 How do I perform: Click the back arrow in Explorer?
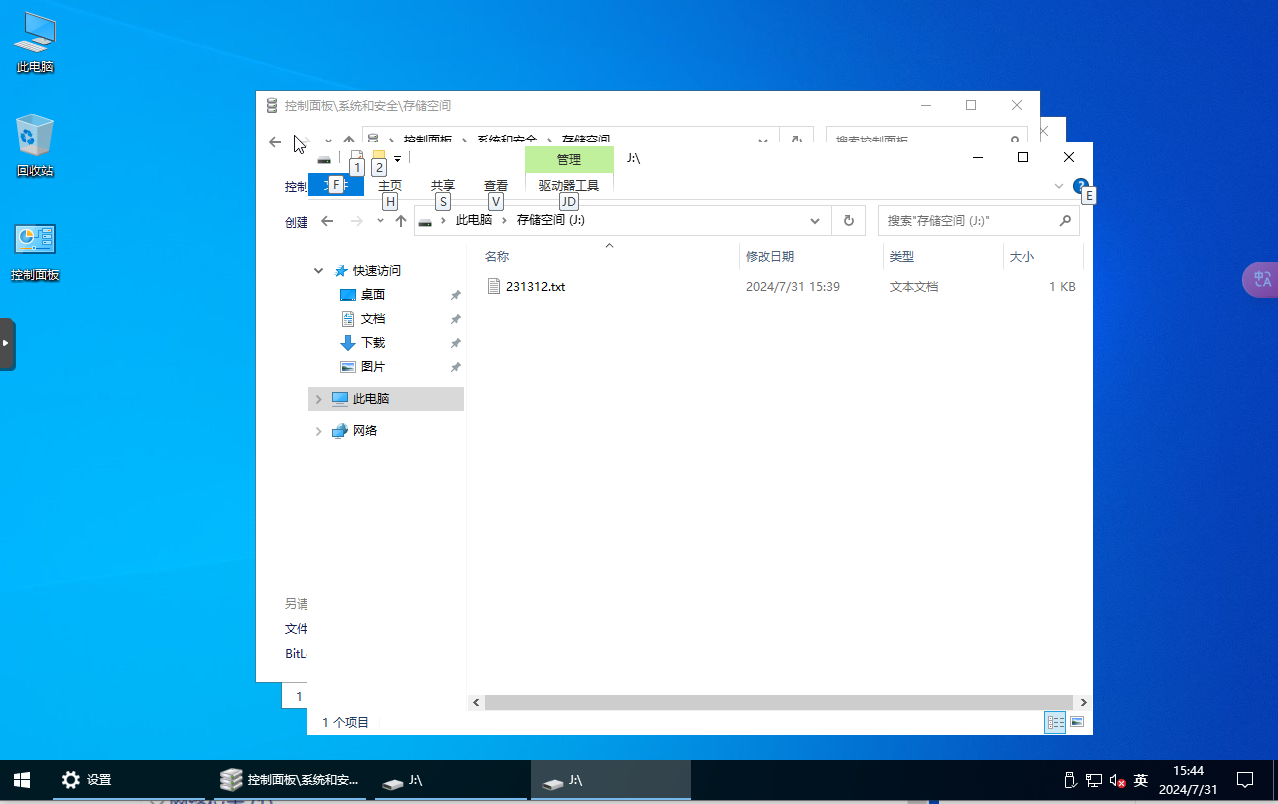327,221
